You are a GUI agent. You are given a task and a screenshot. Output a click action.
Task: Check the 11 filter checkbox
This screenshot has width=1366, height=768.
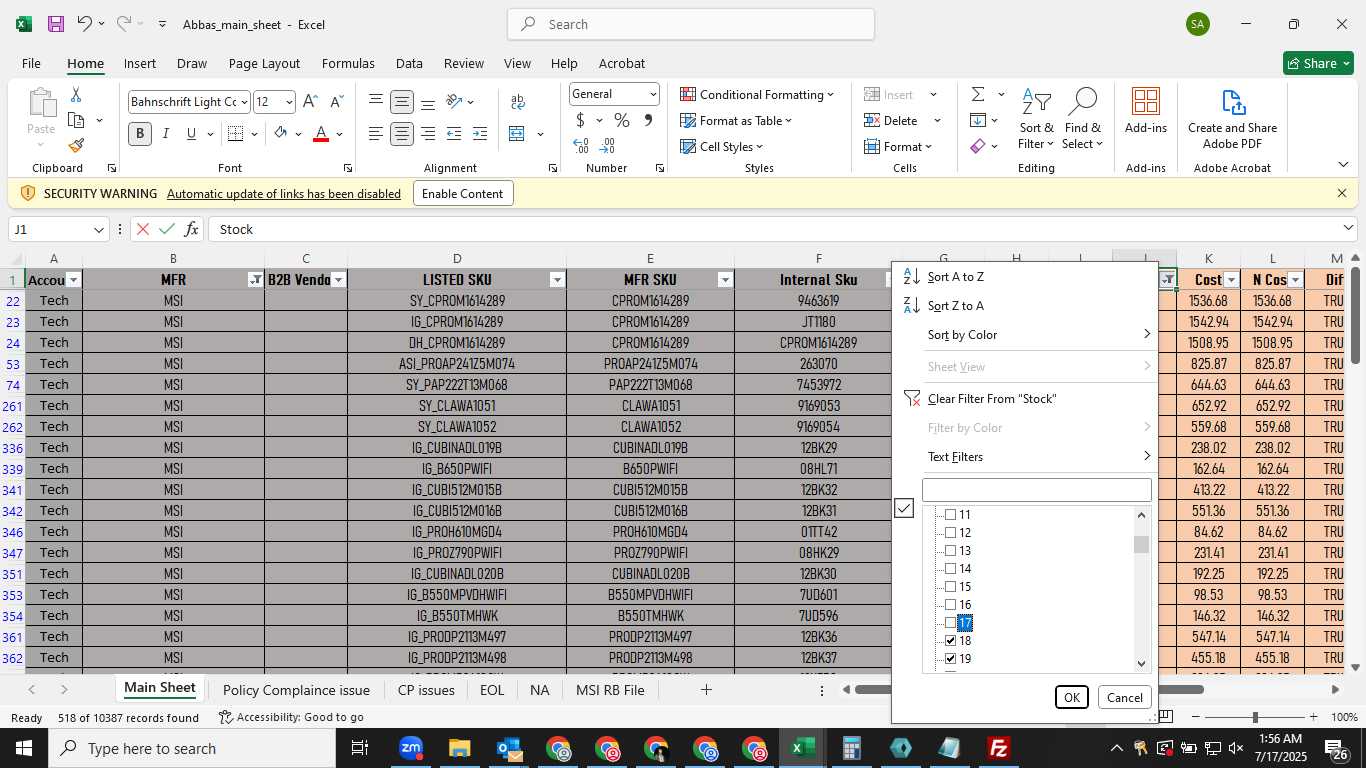tap(951, 515)
